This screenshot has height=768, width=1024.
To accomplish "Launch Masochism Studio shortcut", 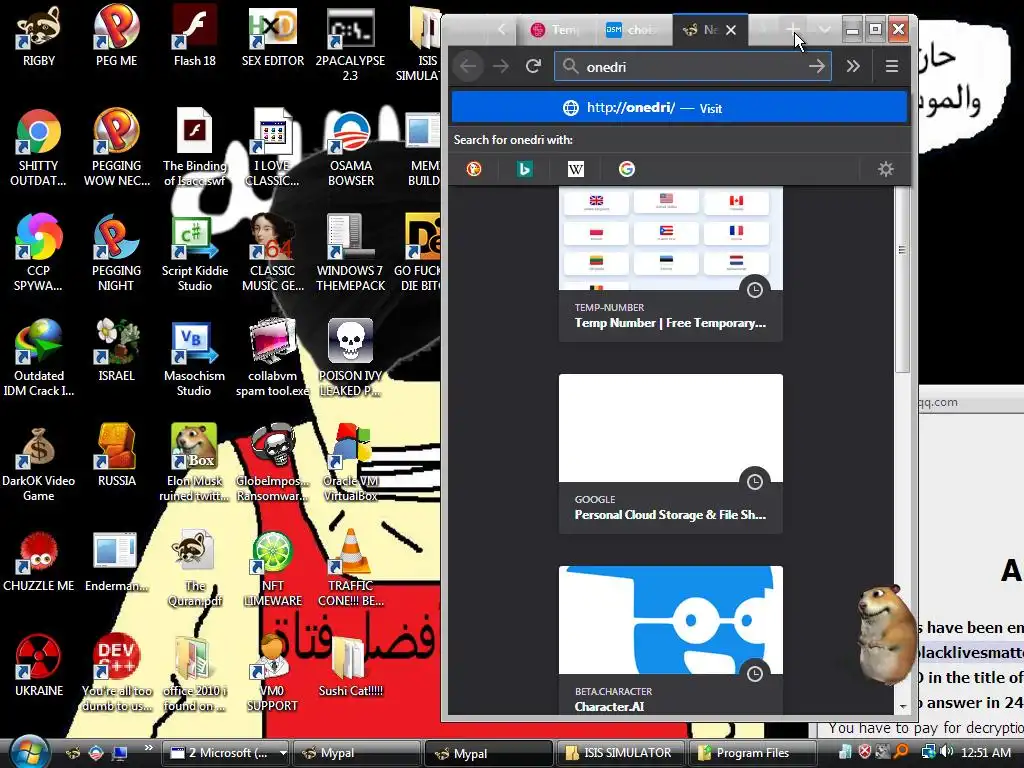I will [x=195, y=359].
